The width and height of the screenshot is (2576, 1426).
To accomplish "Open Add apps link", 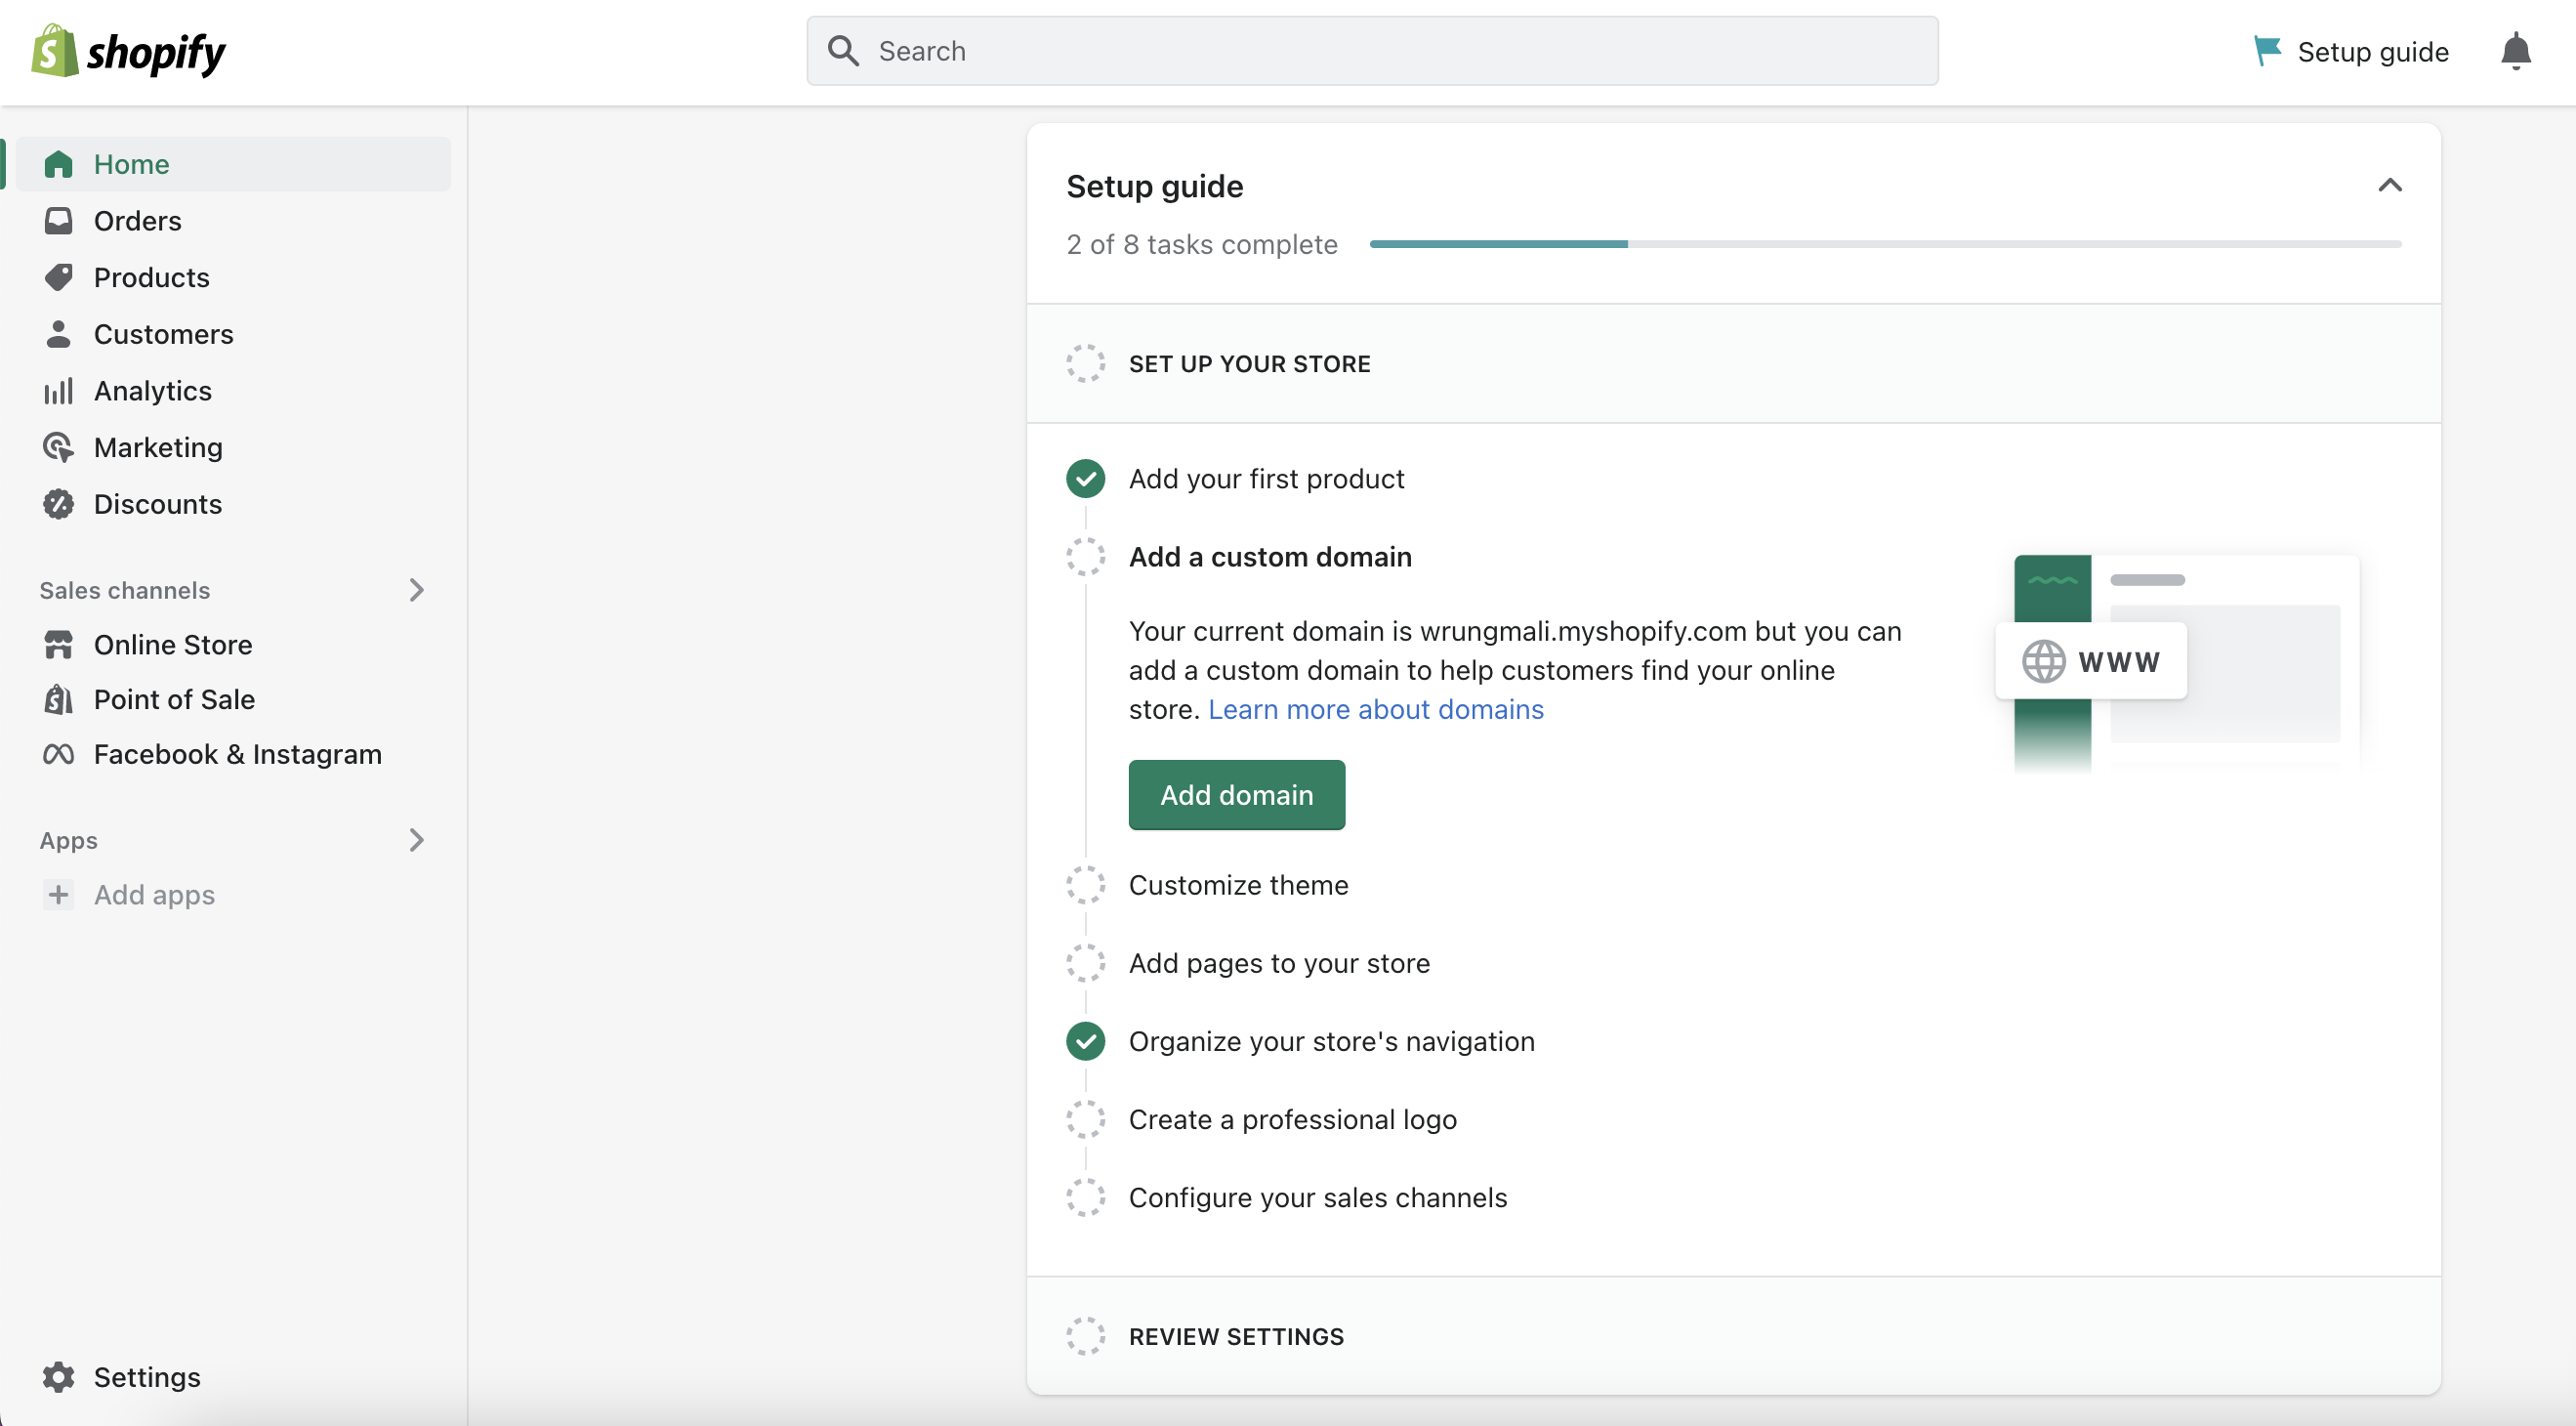I will tap(154, 894).
